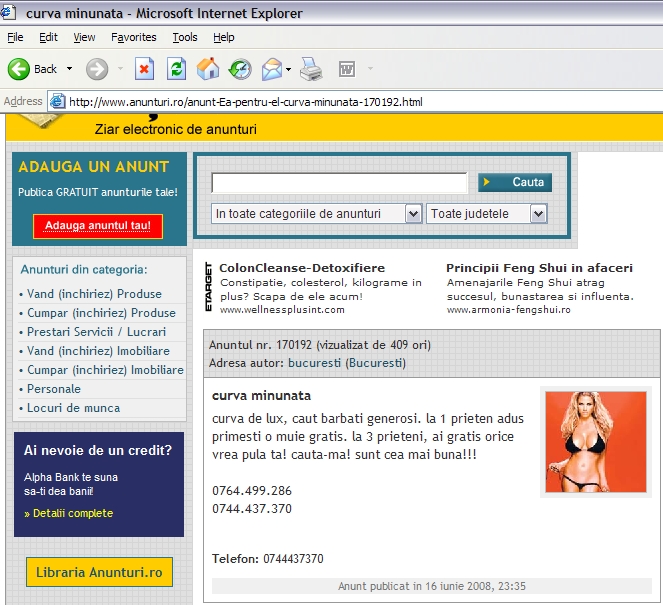
Task: Expand the categories dropdown 'In toate categoriile de anunturi'
Action: pos(316,214)
